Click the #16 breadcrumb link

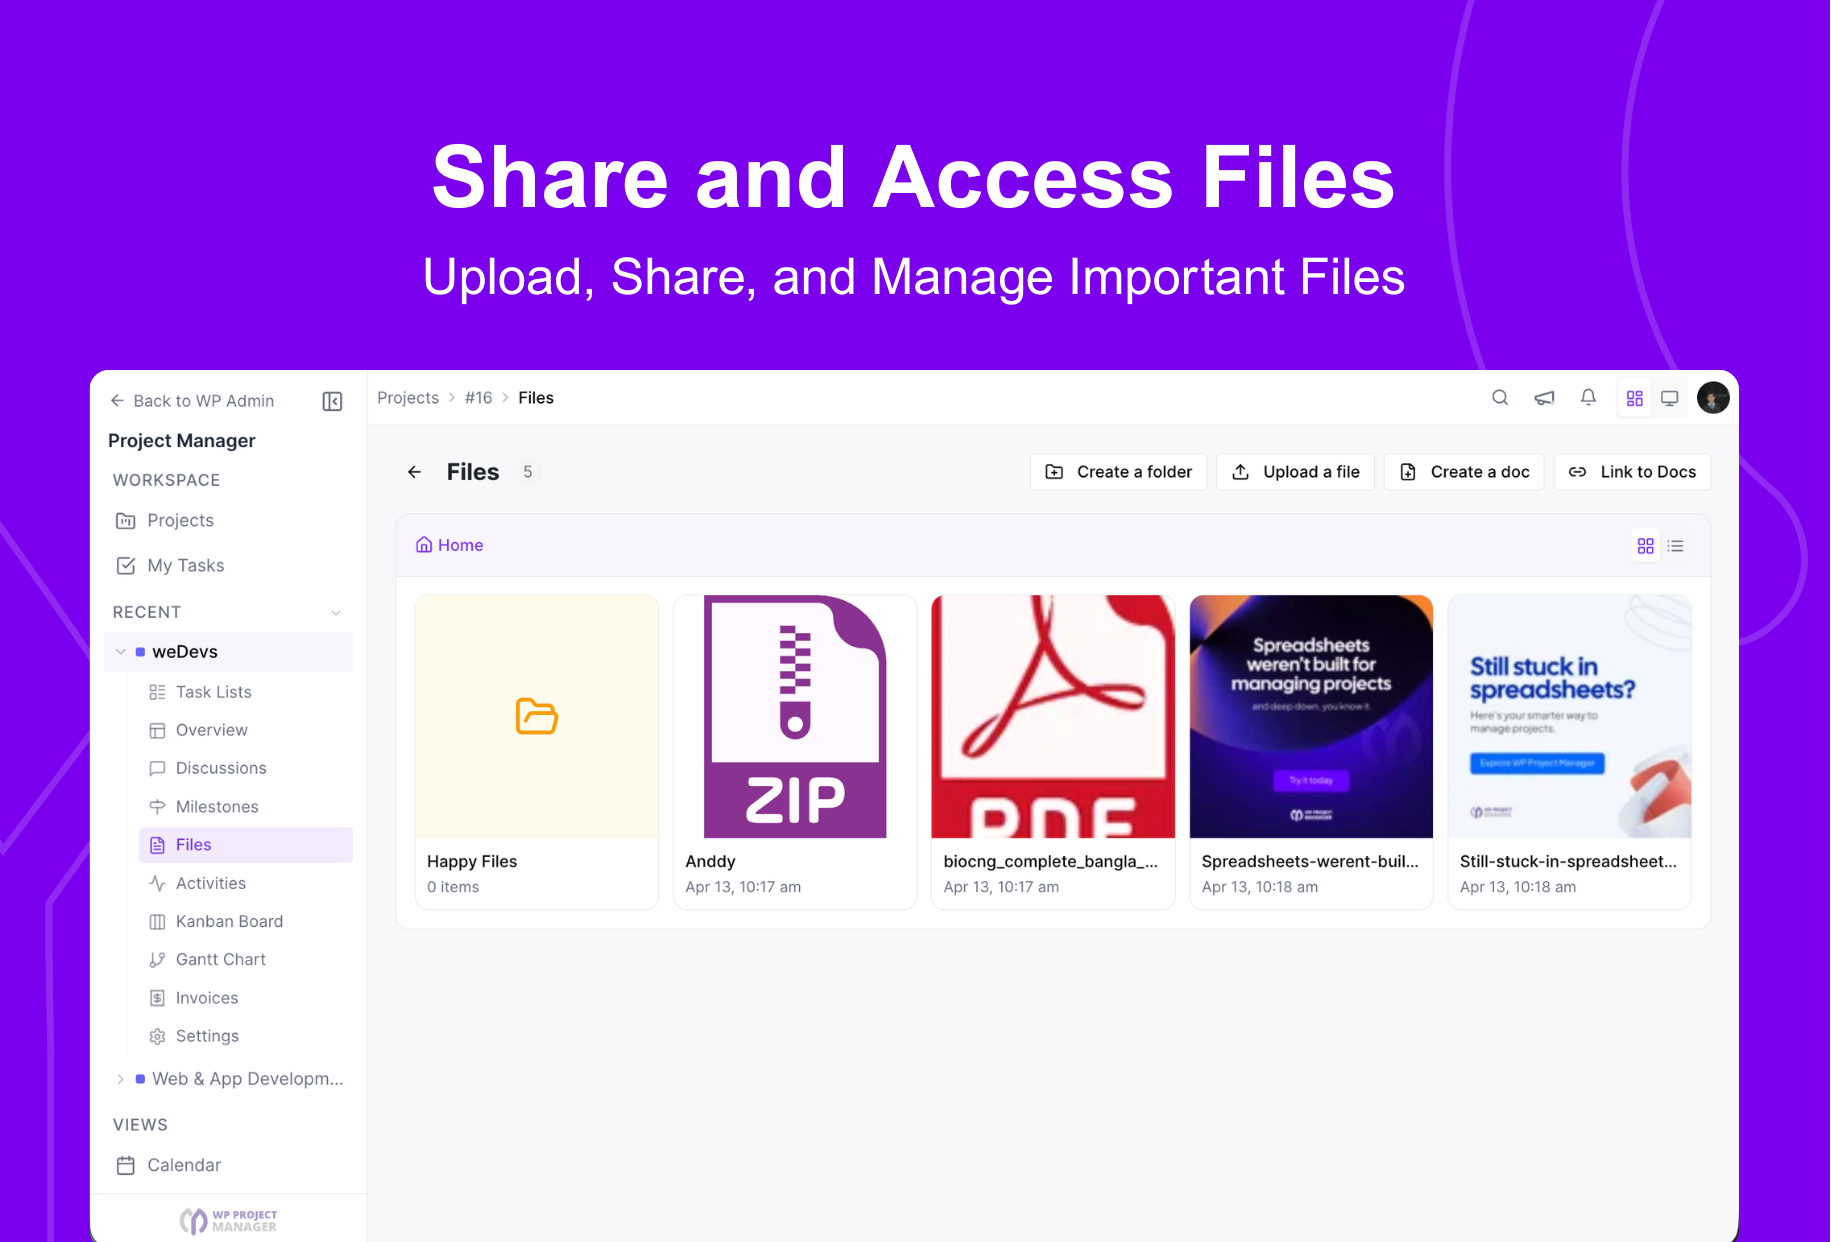click(478, 398)
